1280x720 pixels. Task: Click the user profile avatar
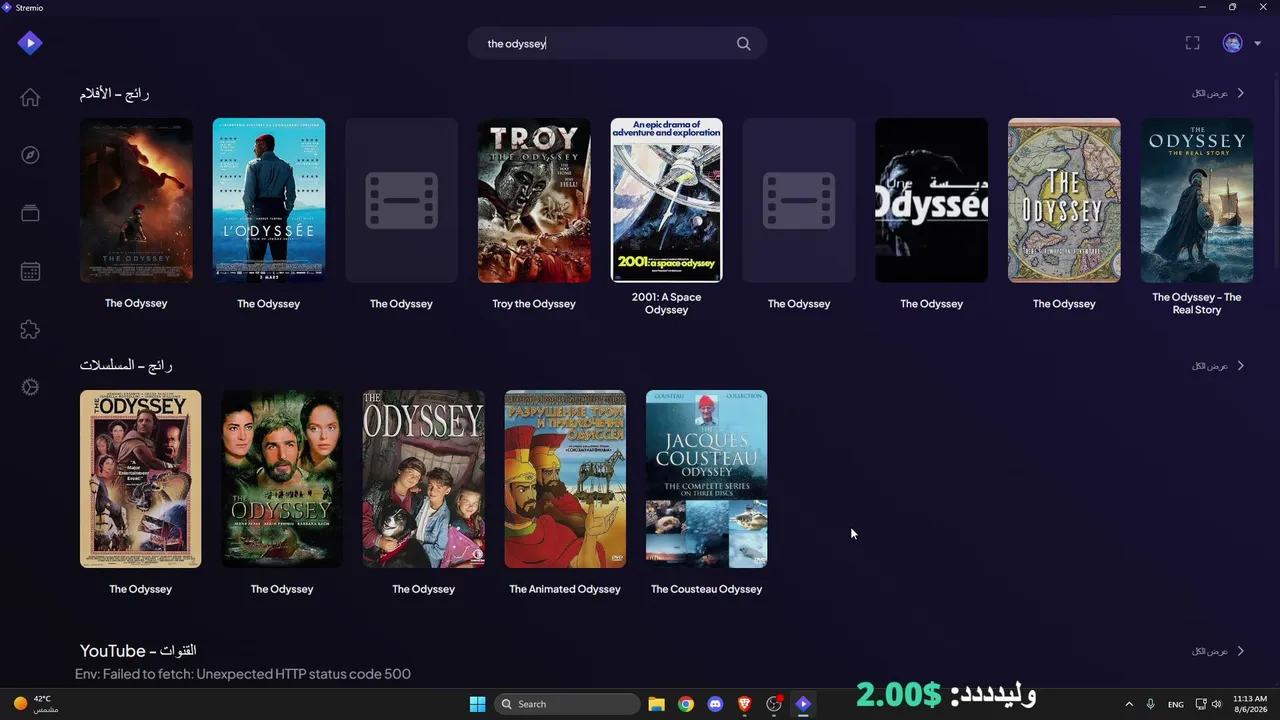1232,43
